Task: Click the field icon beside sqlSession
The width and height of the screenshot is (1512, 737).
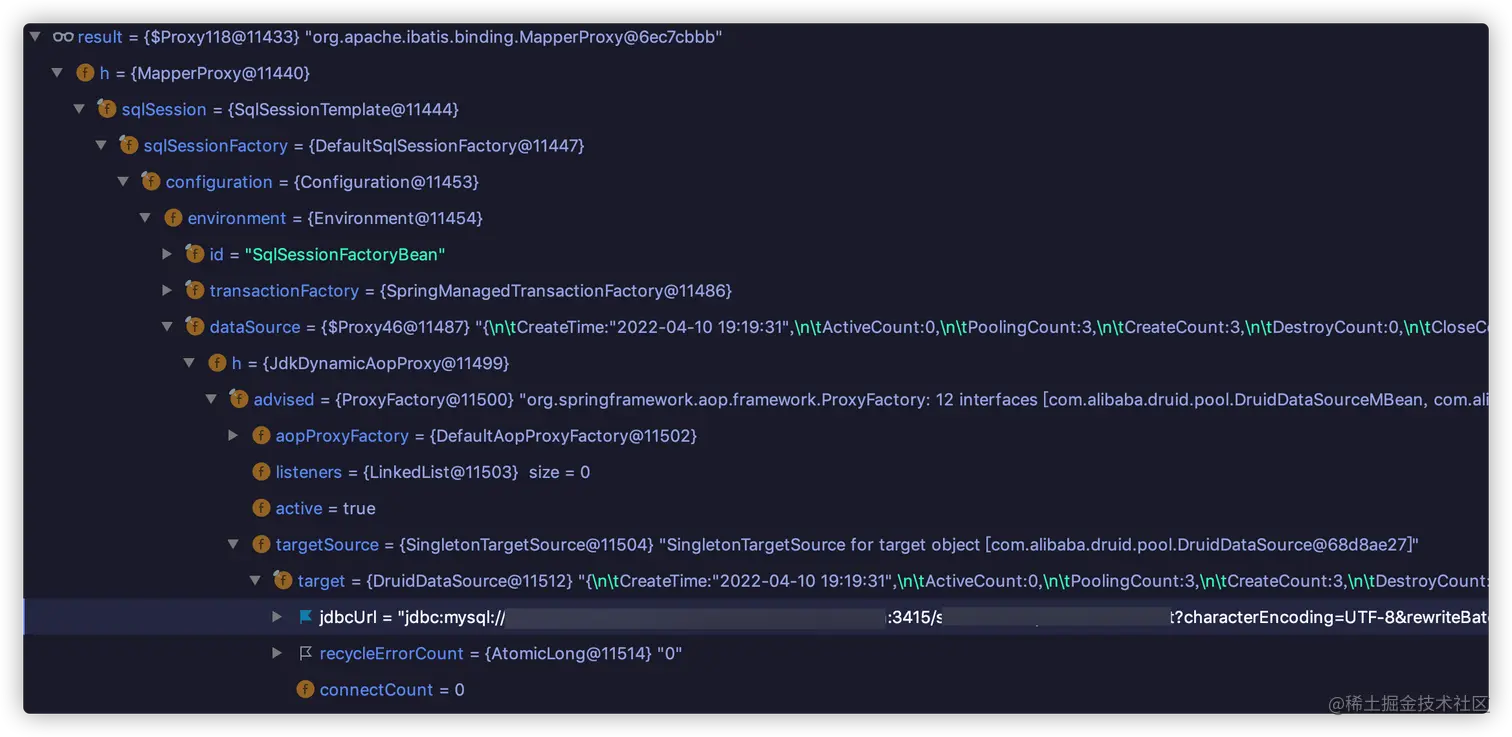Action: click(x=107, y=109)
